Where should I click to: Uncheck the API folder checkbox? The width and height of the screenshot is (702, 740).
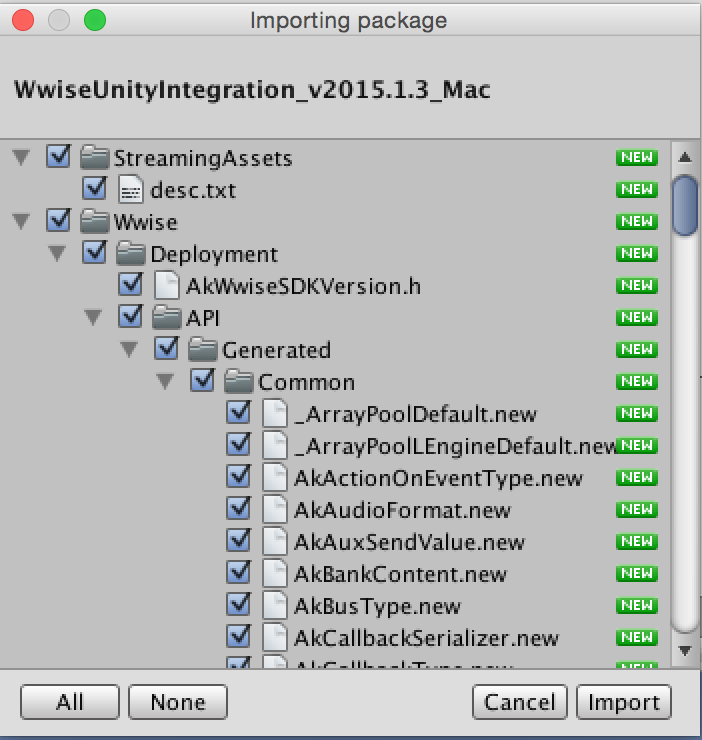[130, 316]
